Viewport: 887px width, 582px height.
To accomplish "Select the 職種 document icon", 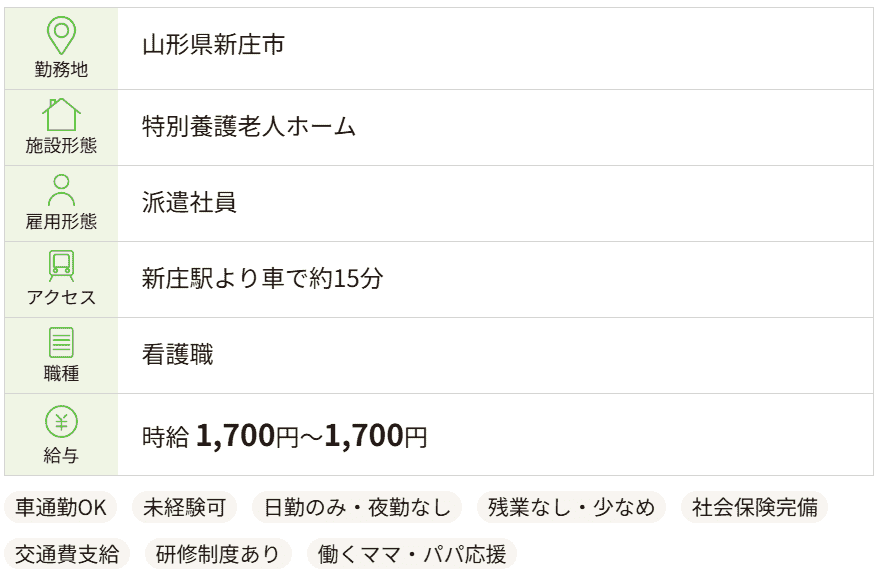I will (62, 341).
